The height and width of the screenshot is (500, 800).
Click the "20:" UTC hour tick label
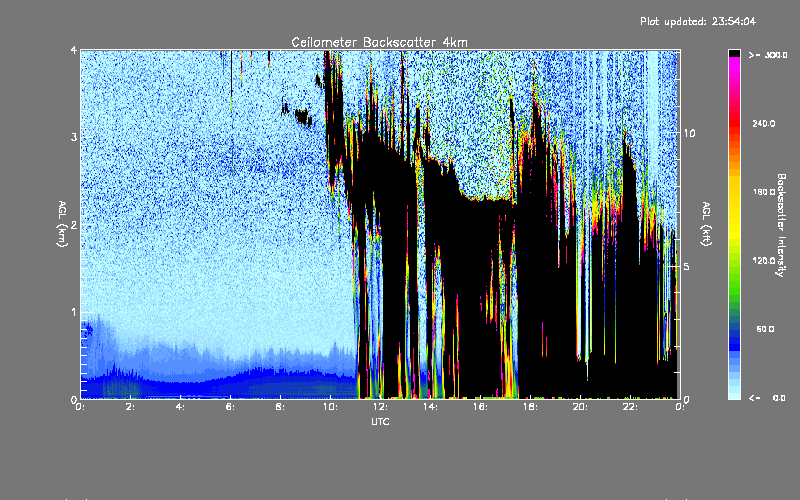pos(580,407)
